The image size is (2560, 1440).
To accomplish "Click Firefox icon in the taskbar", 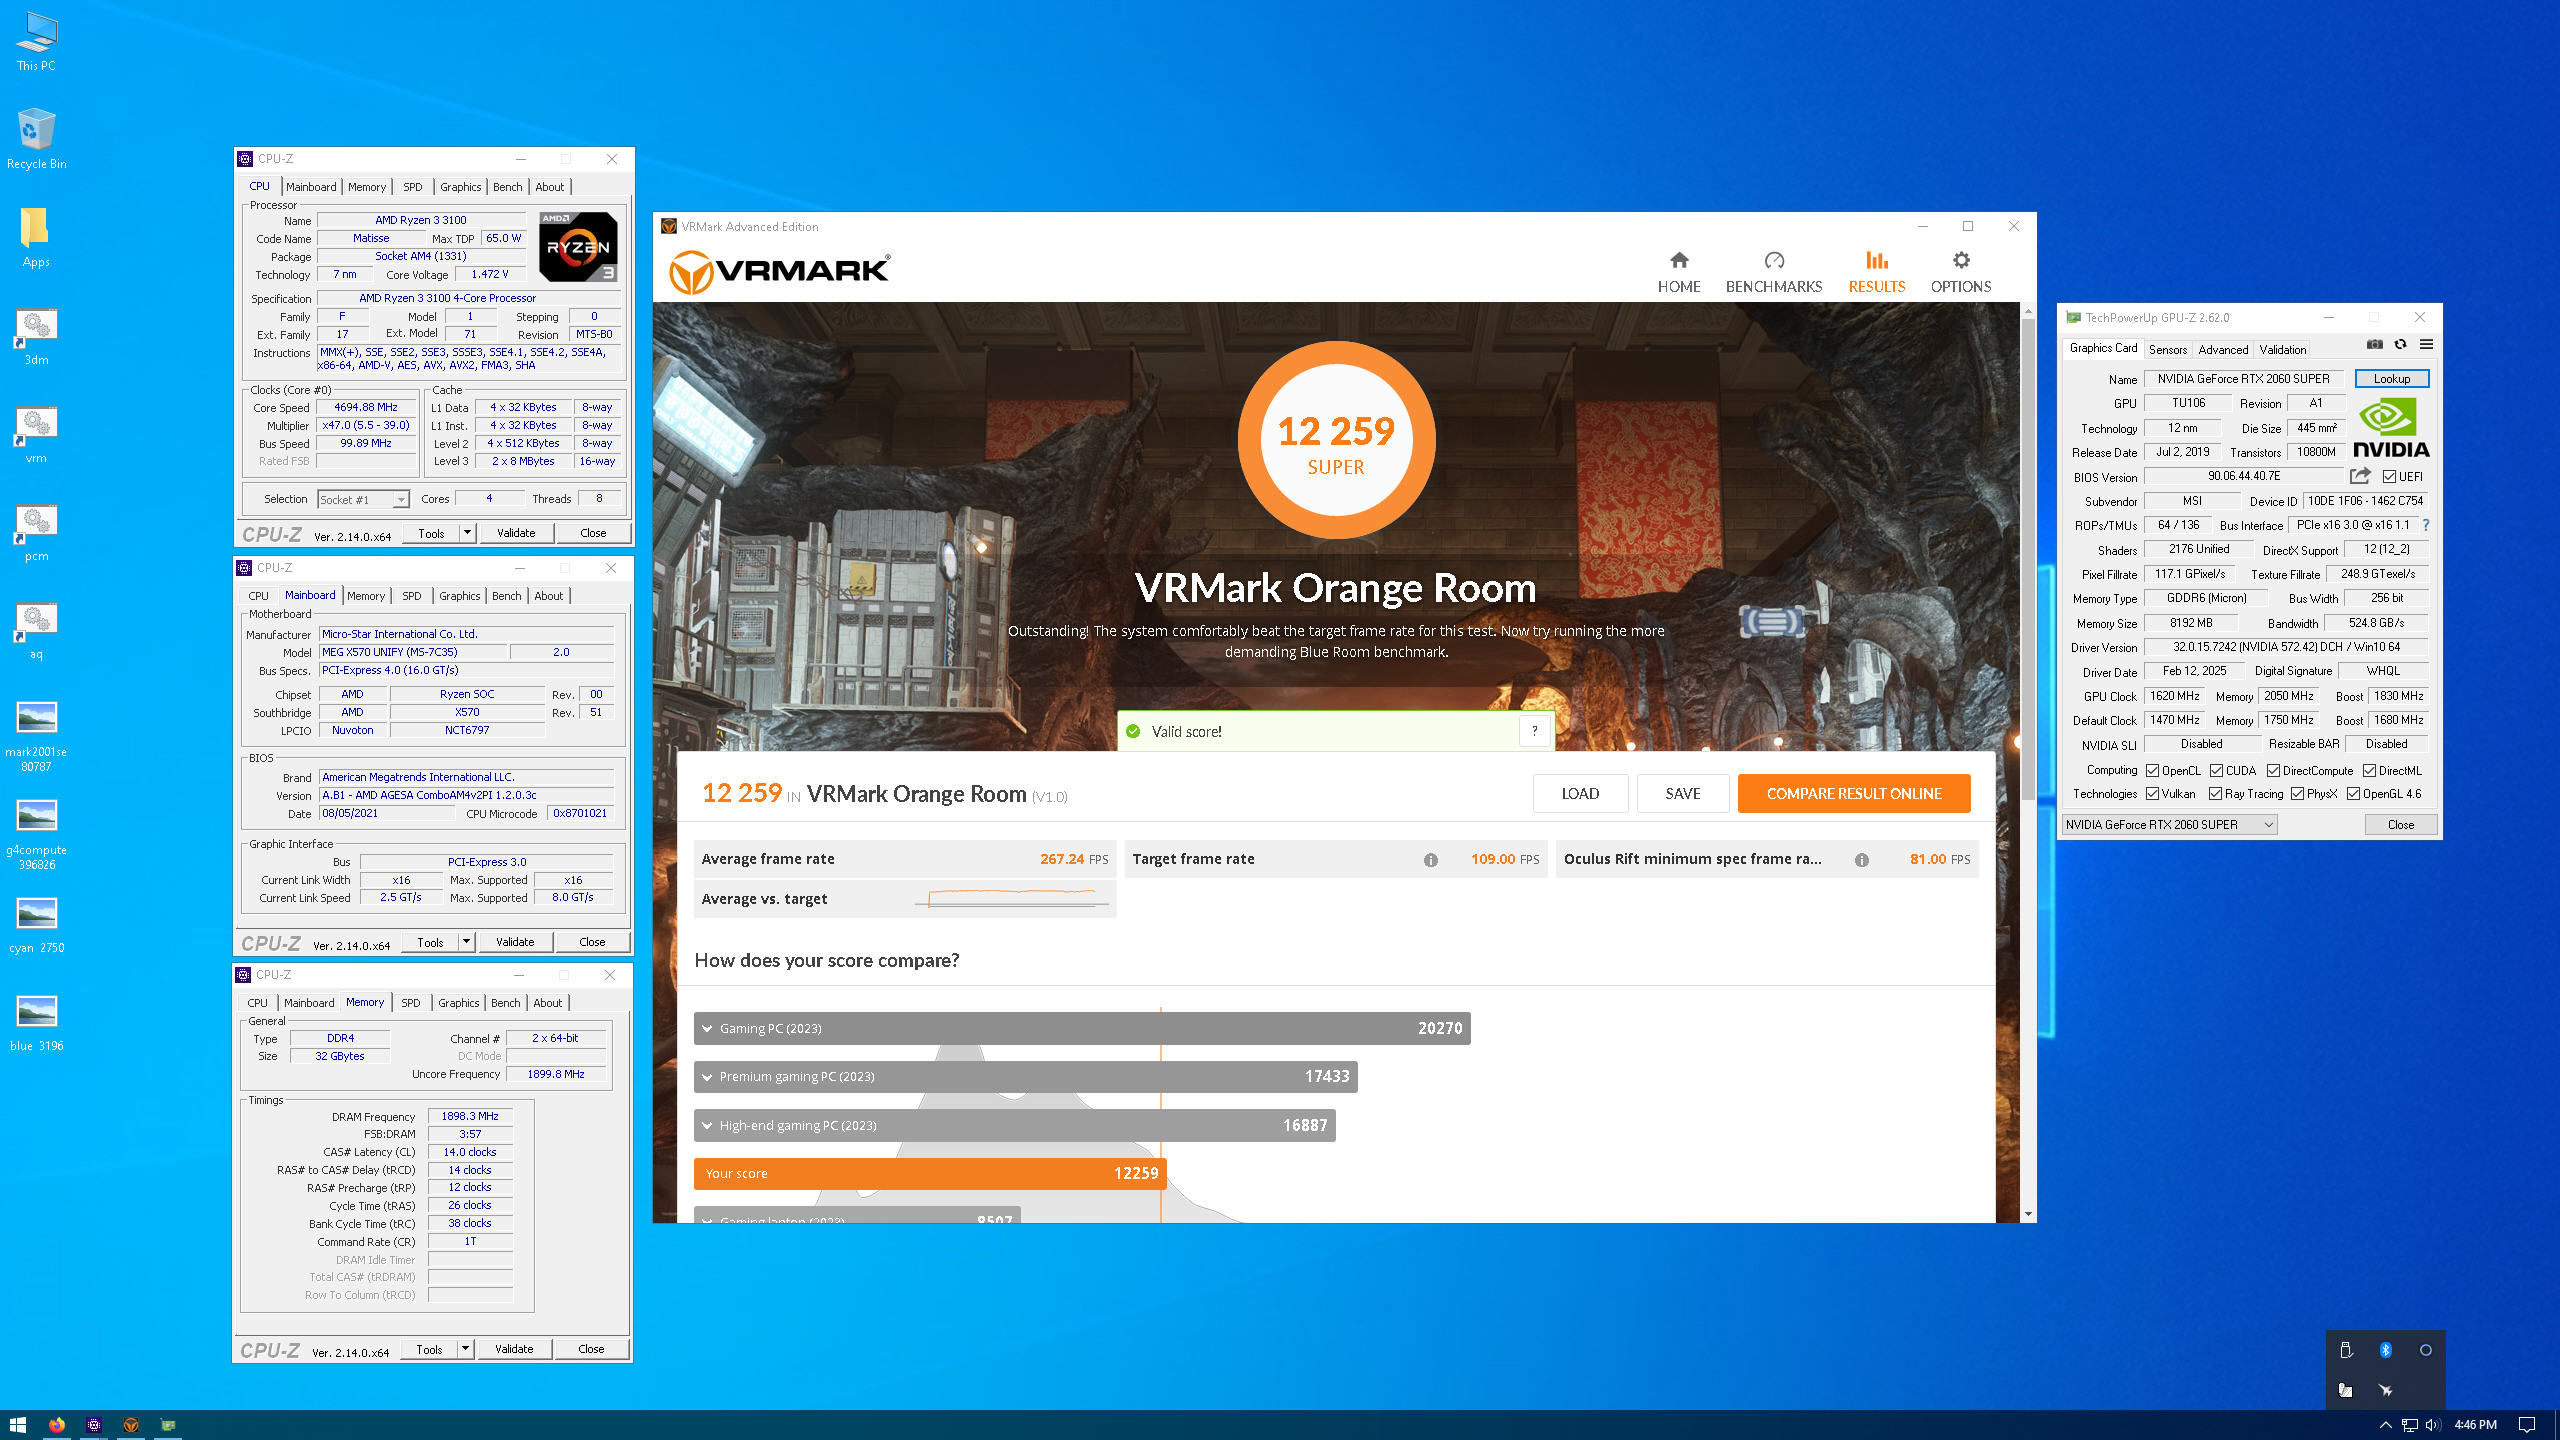I will point(57,1425).
